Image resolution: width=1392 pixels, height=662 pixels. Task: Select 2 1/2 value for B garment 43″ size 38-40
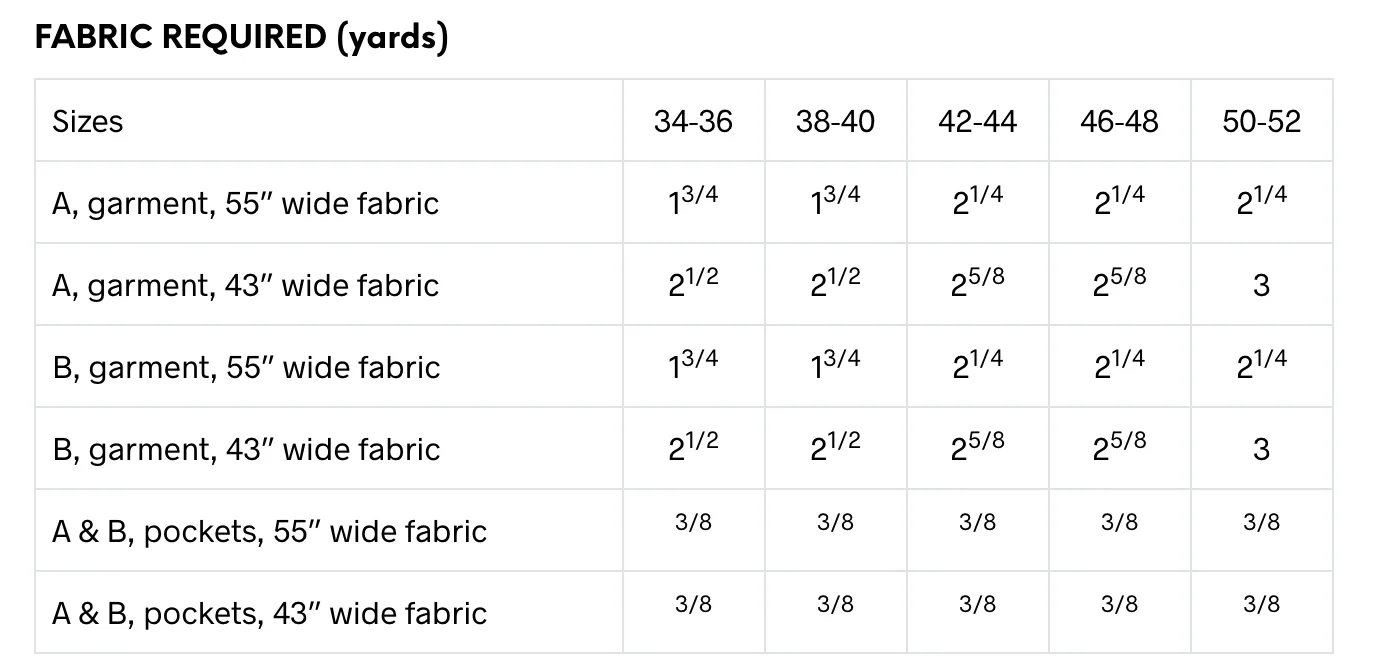click(x=835, y=446)
